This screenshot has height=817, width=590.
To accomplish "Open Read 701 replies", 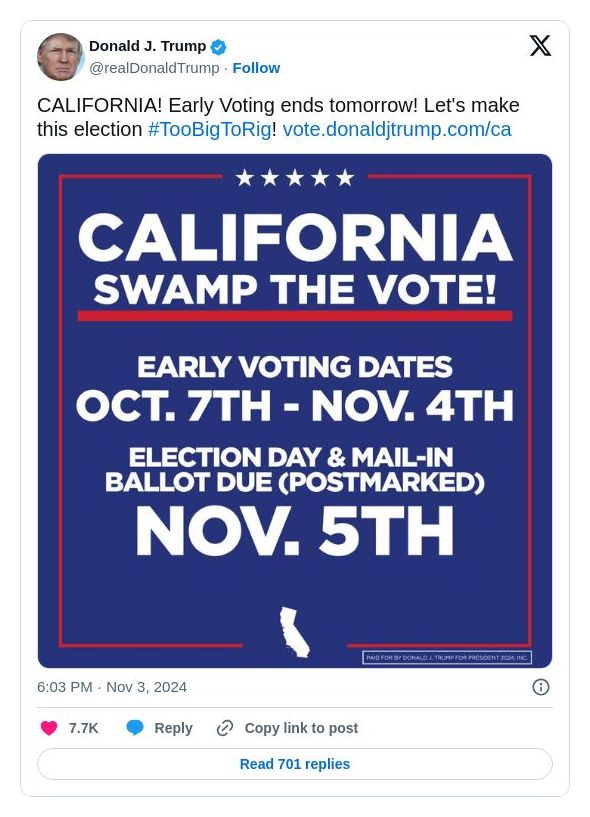I will pyautogui.click(x=294, y=764).
